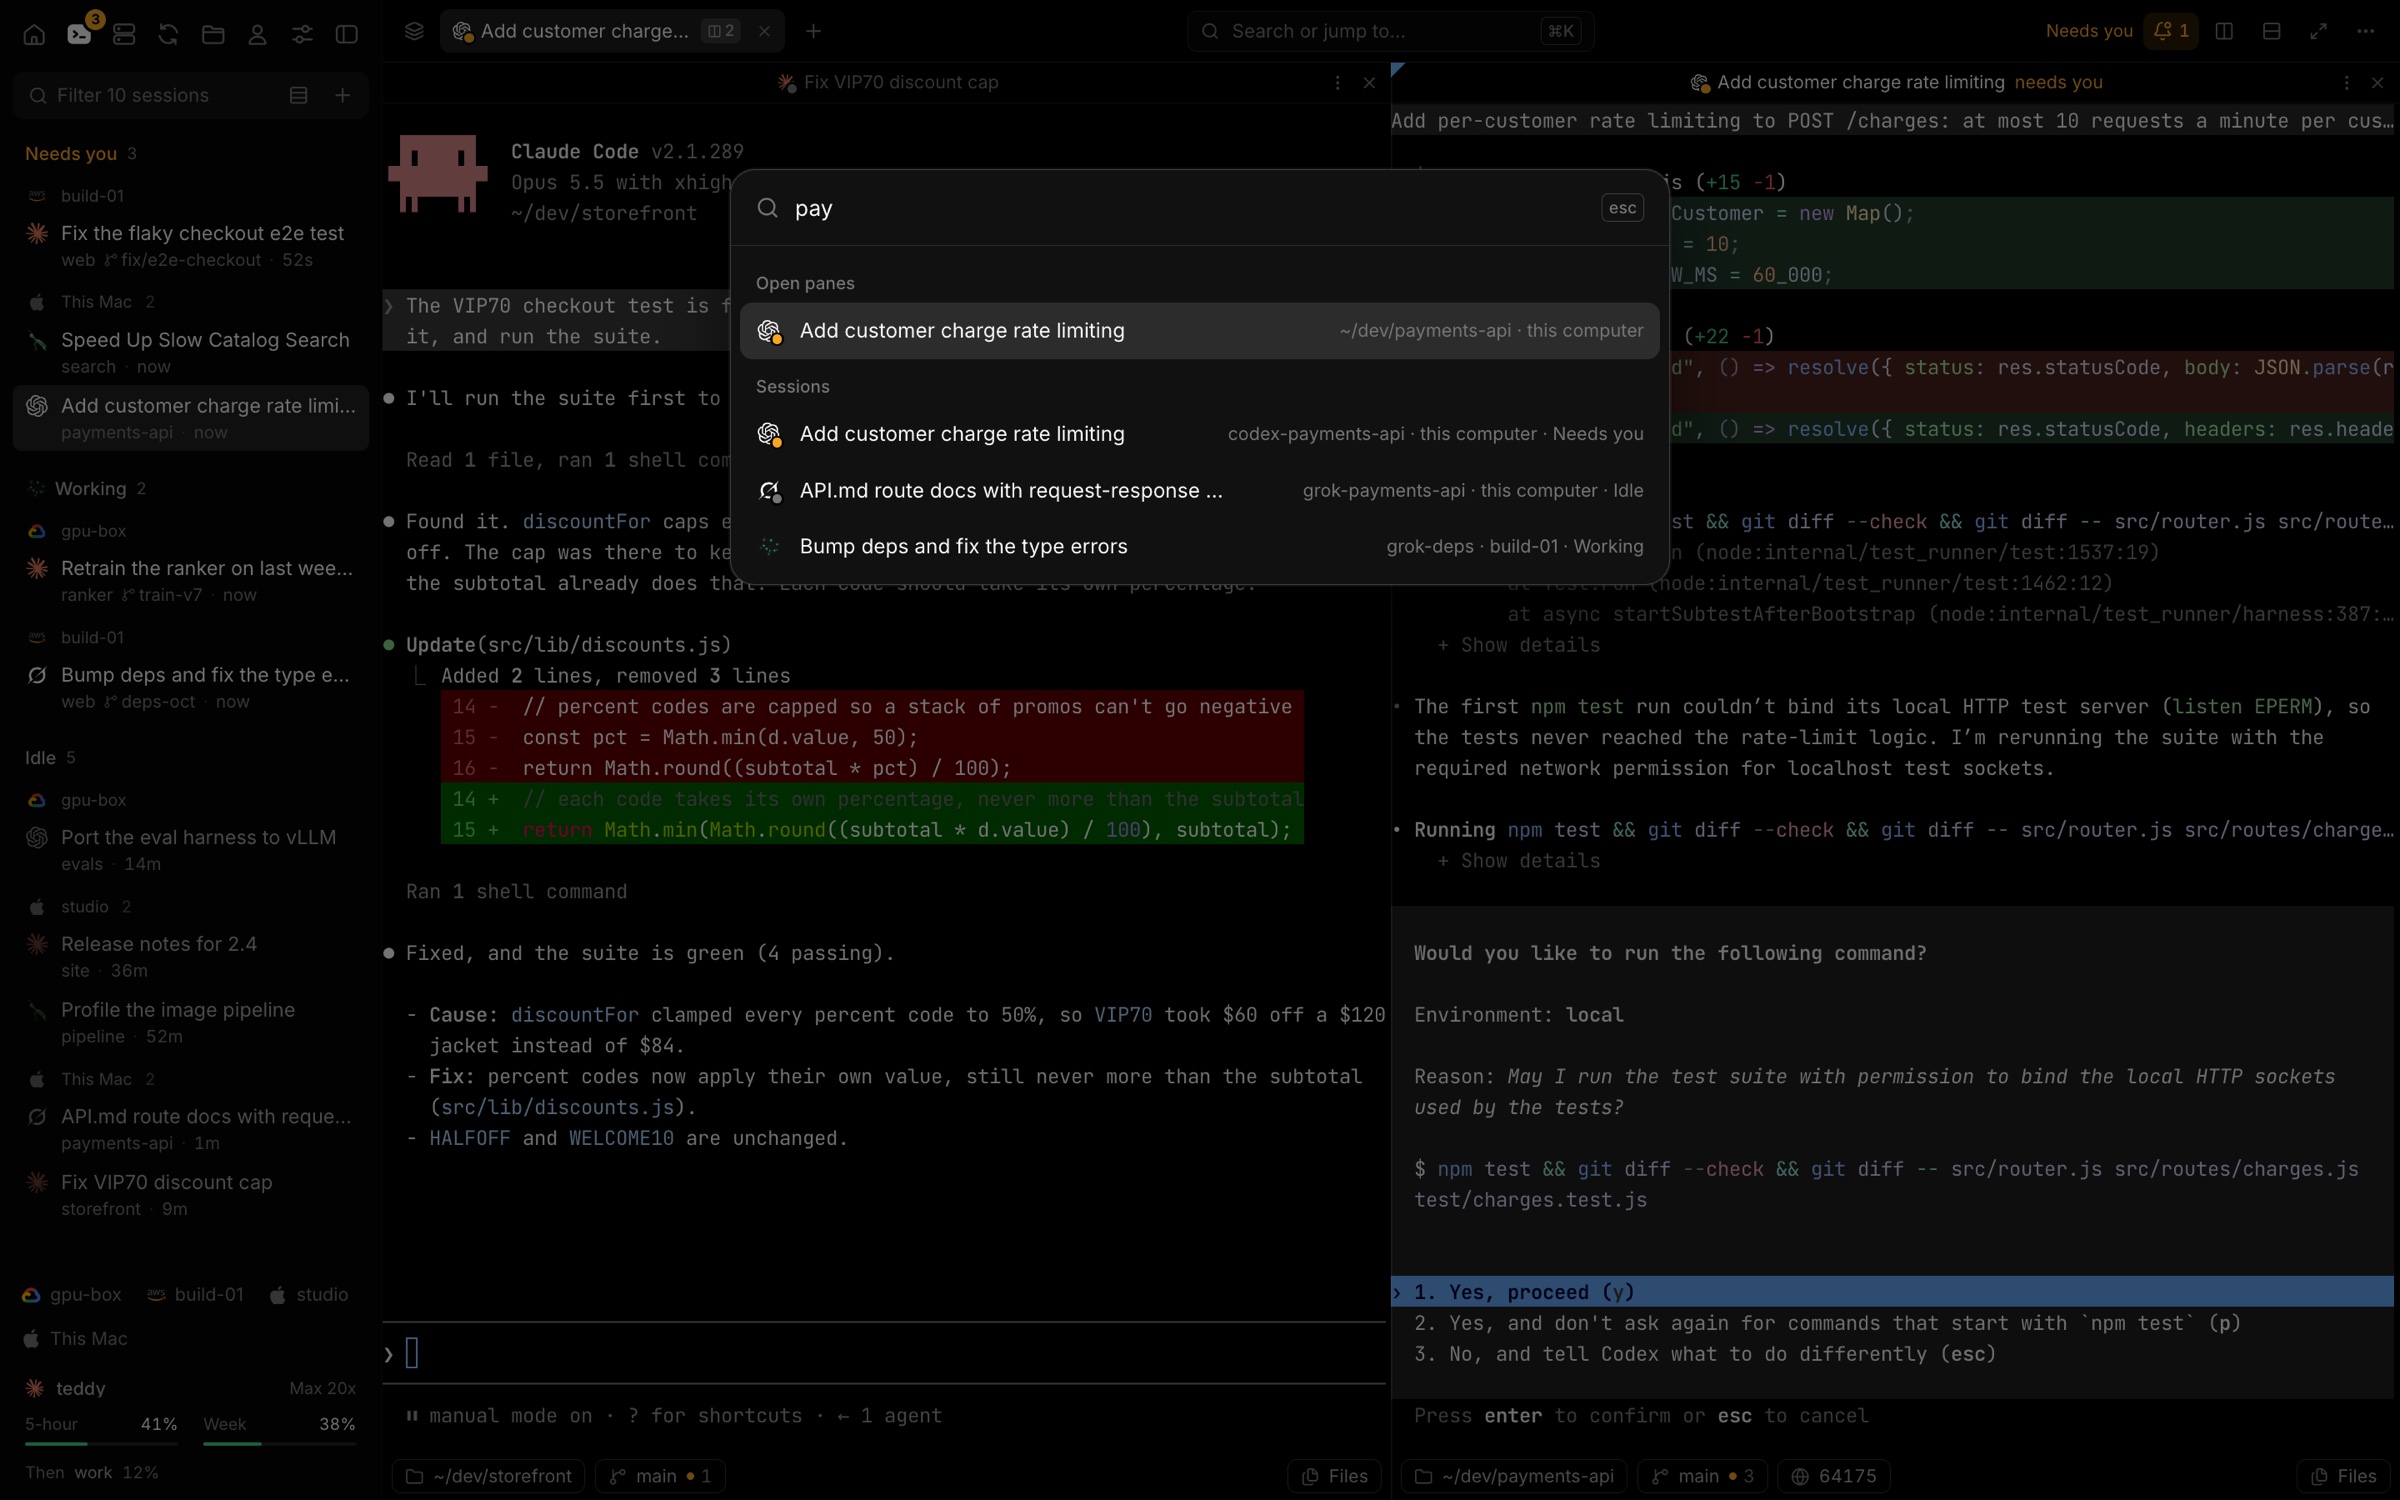Click the list view icon in session filter
The height and width of the screenshot is (1500, 2400).
(x=298, y=95)
